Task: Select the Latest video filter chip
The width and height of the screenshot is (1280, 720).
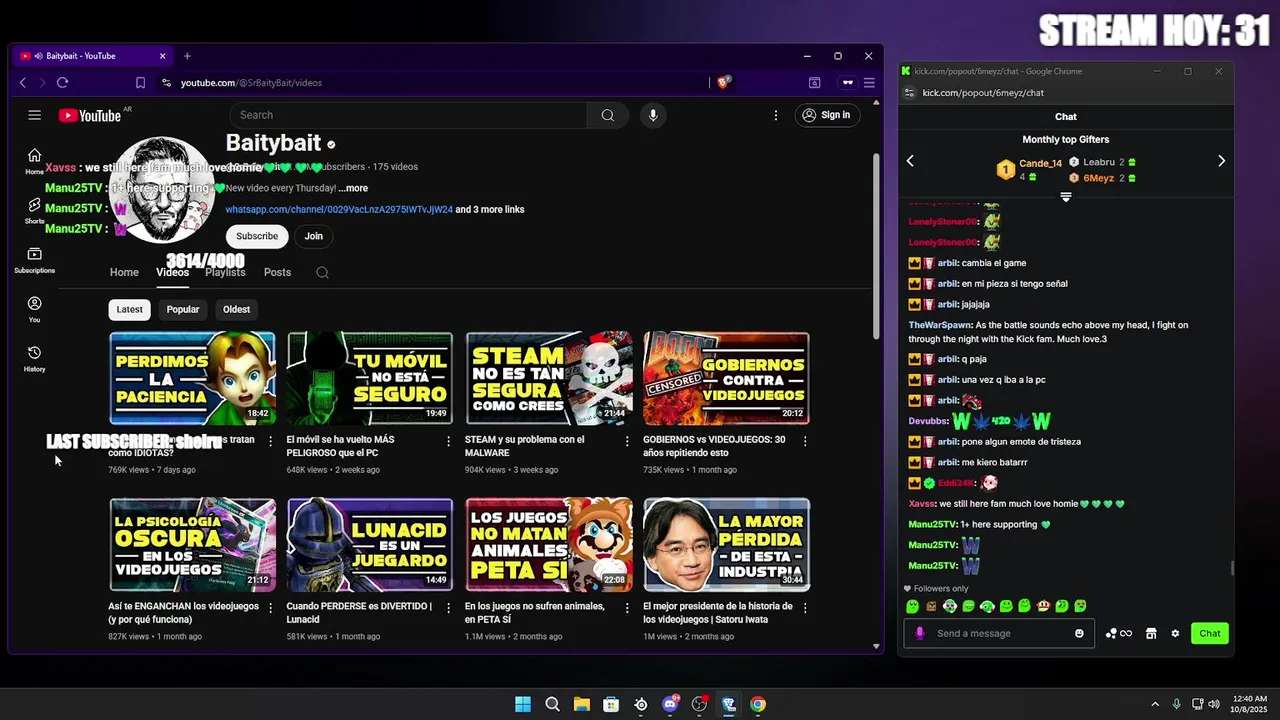Action: 130,310
